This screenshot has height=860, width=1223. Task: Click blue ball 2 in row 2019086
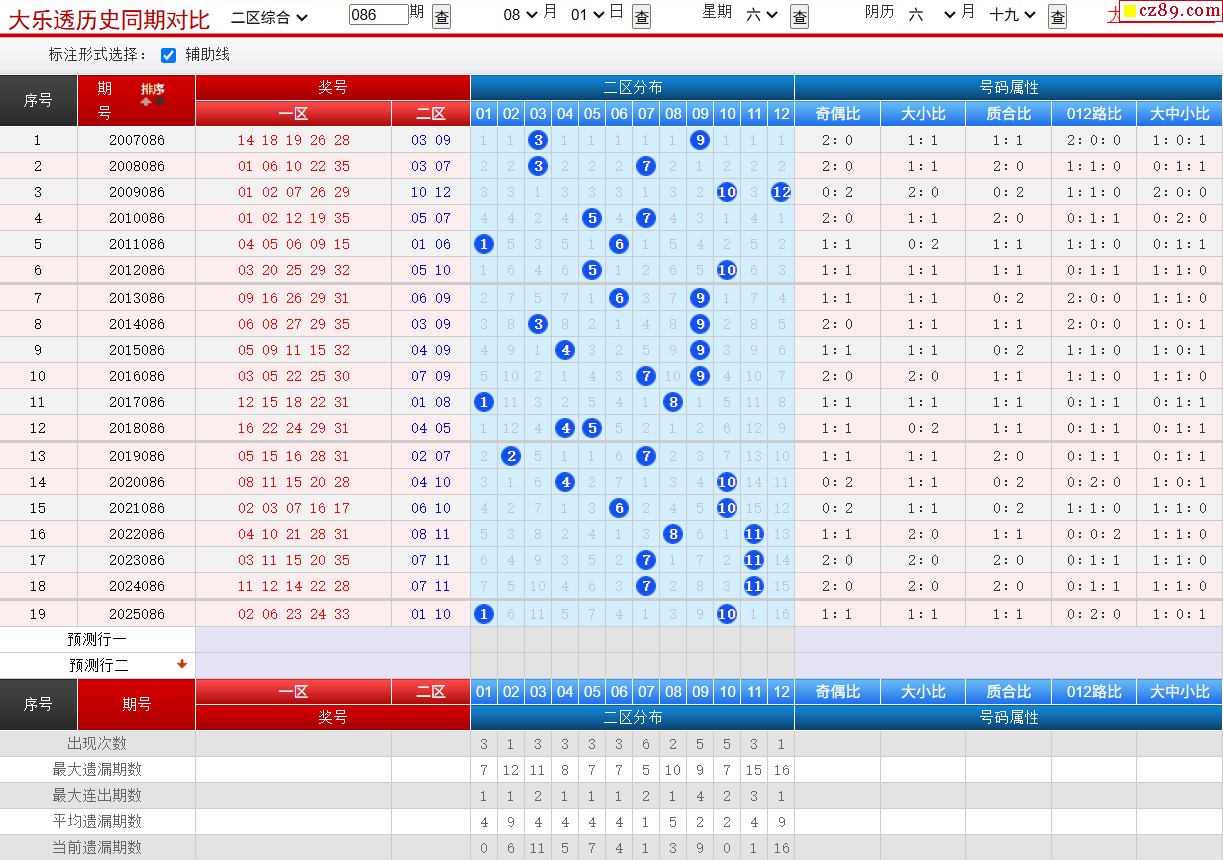pyautogui.click(x=511, y=456)
